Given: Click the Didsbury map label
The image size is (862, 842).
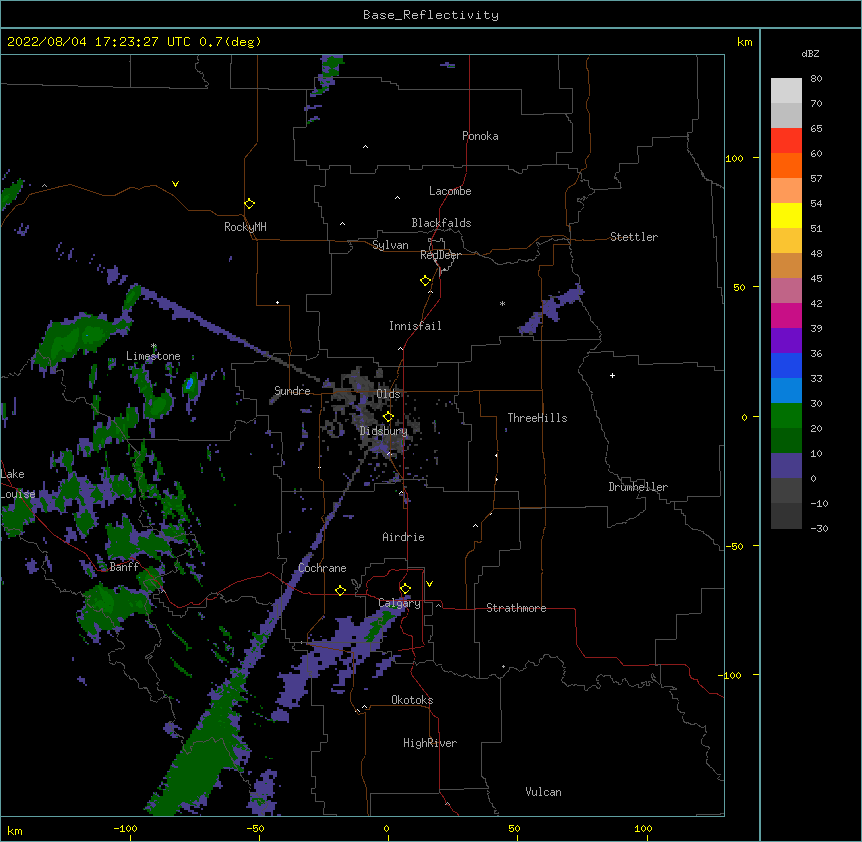Looking at the screenshot, I should [384, 431].
